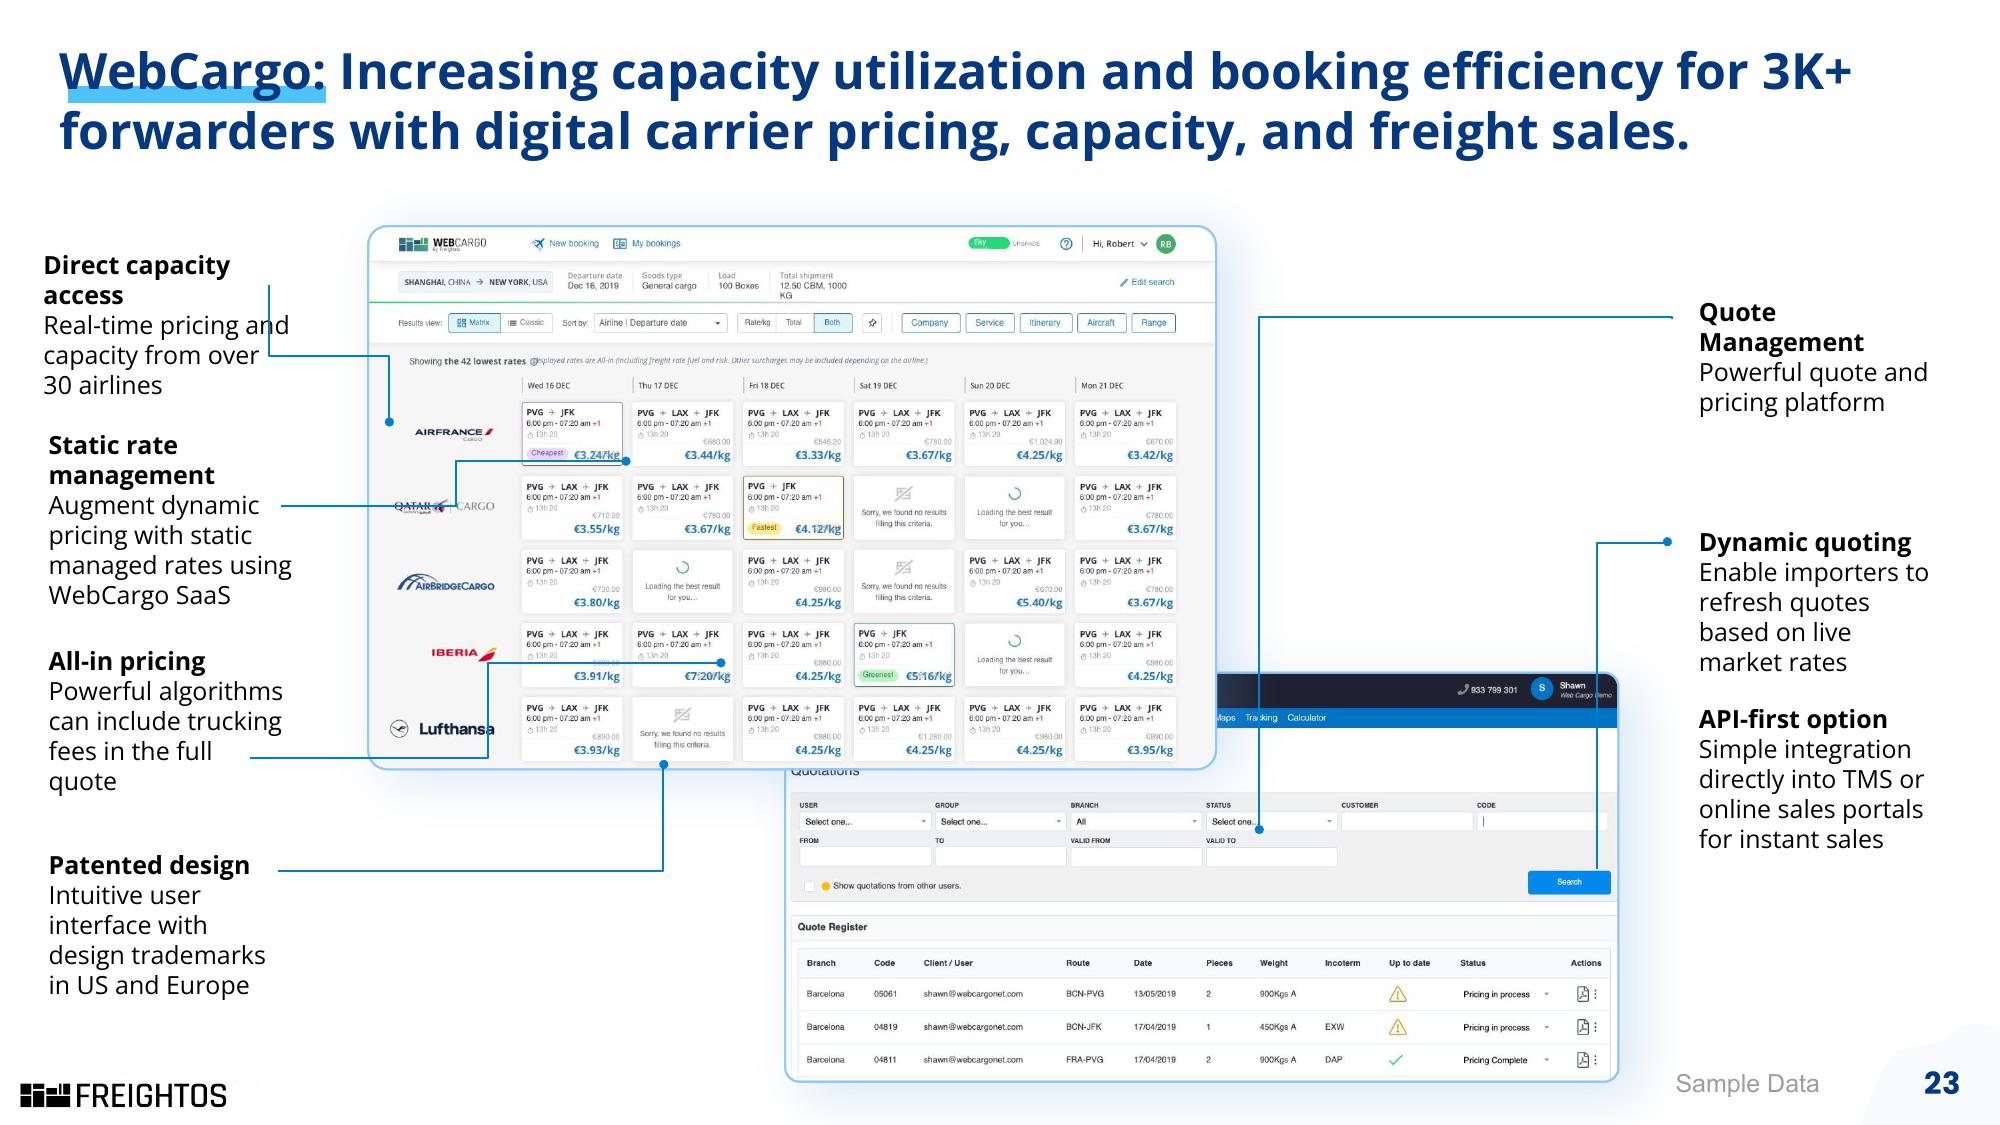
Task: Open PDF icon for quote 04811
Action: pos(1582,1060)
